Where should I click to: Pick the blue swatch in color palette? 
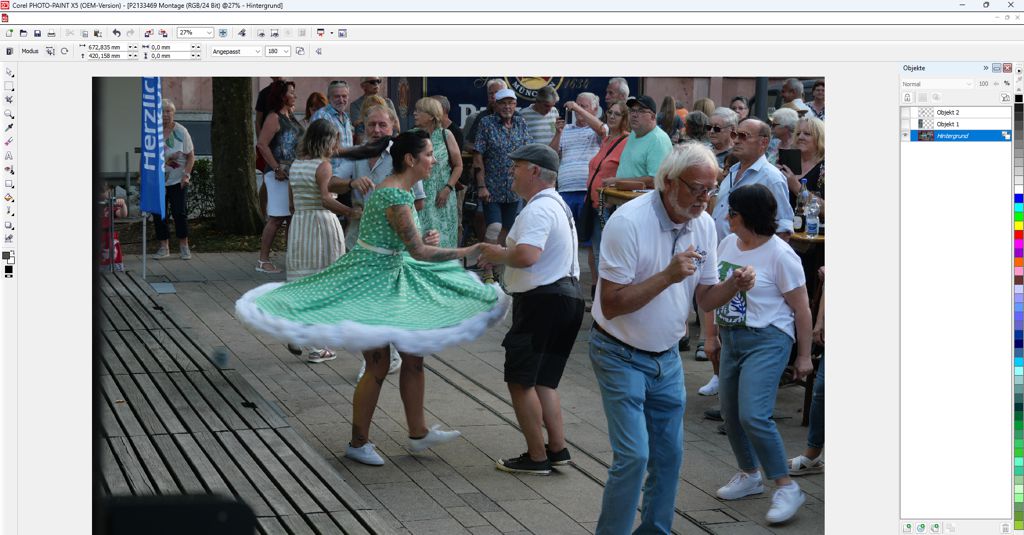click(x=1019, y=199)
